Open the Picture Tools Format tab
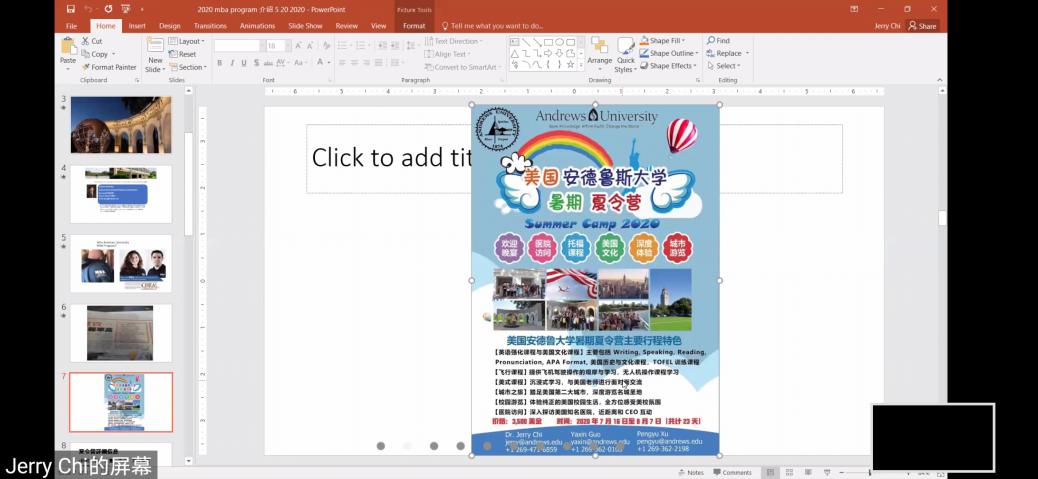This screenshot has width=1038, height=479. click(414, 26)
